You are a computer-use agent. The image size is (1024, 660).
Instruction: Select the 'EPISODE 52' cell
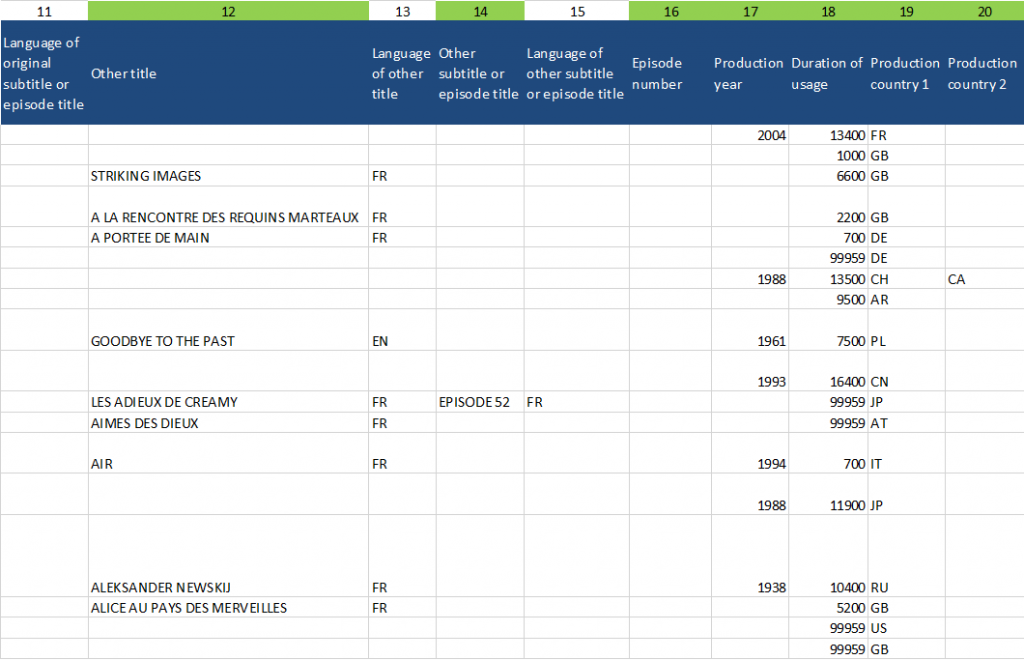(x=474, y=402)
